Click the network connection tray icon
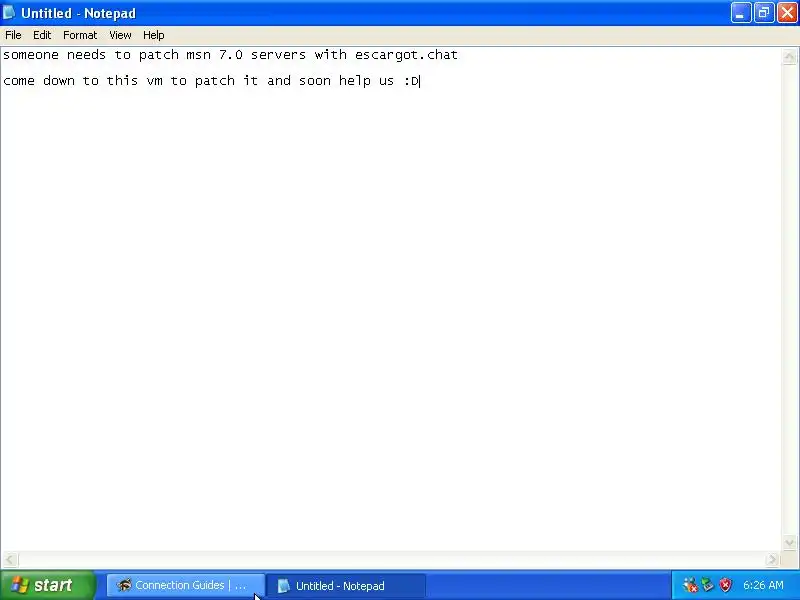Screen dimensions: 800x600 tap(707, 585)
